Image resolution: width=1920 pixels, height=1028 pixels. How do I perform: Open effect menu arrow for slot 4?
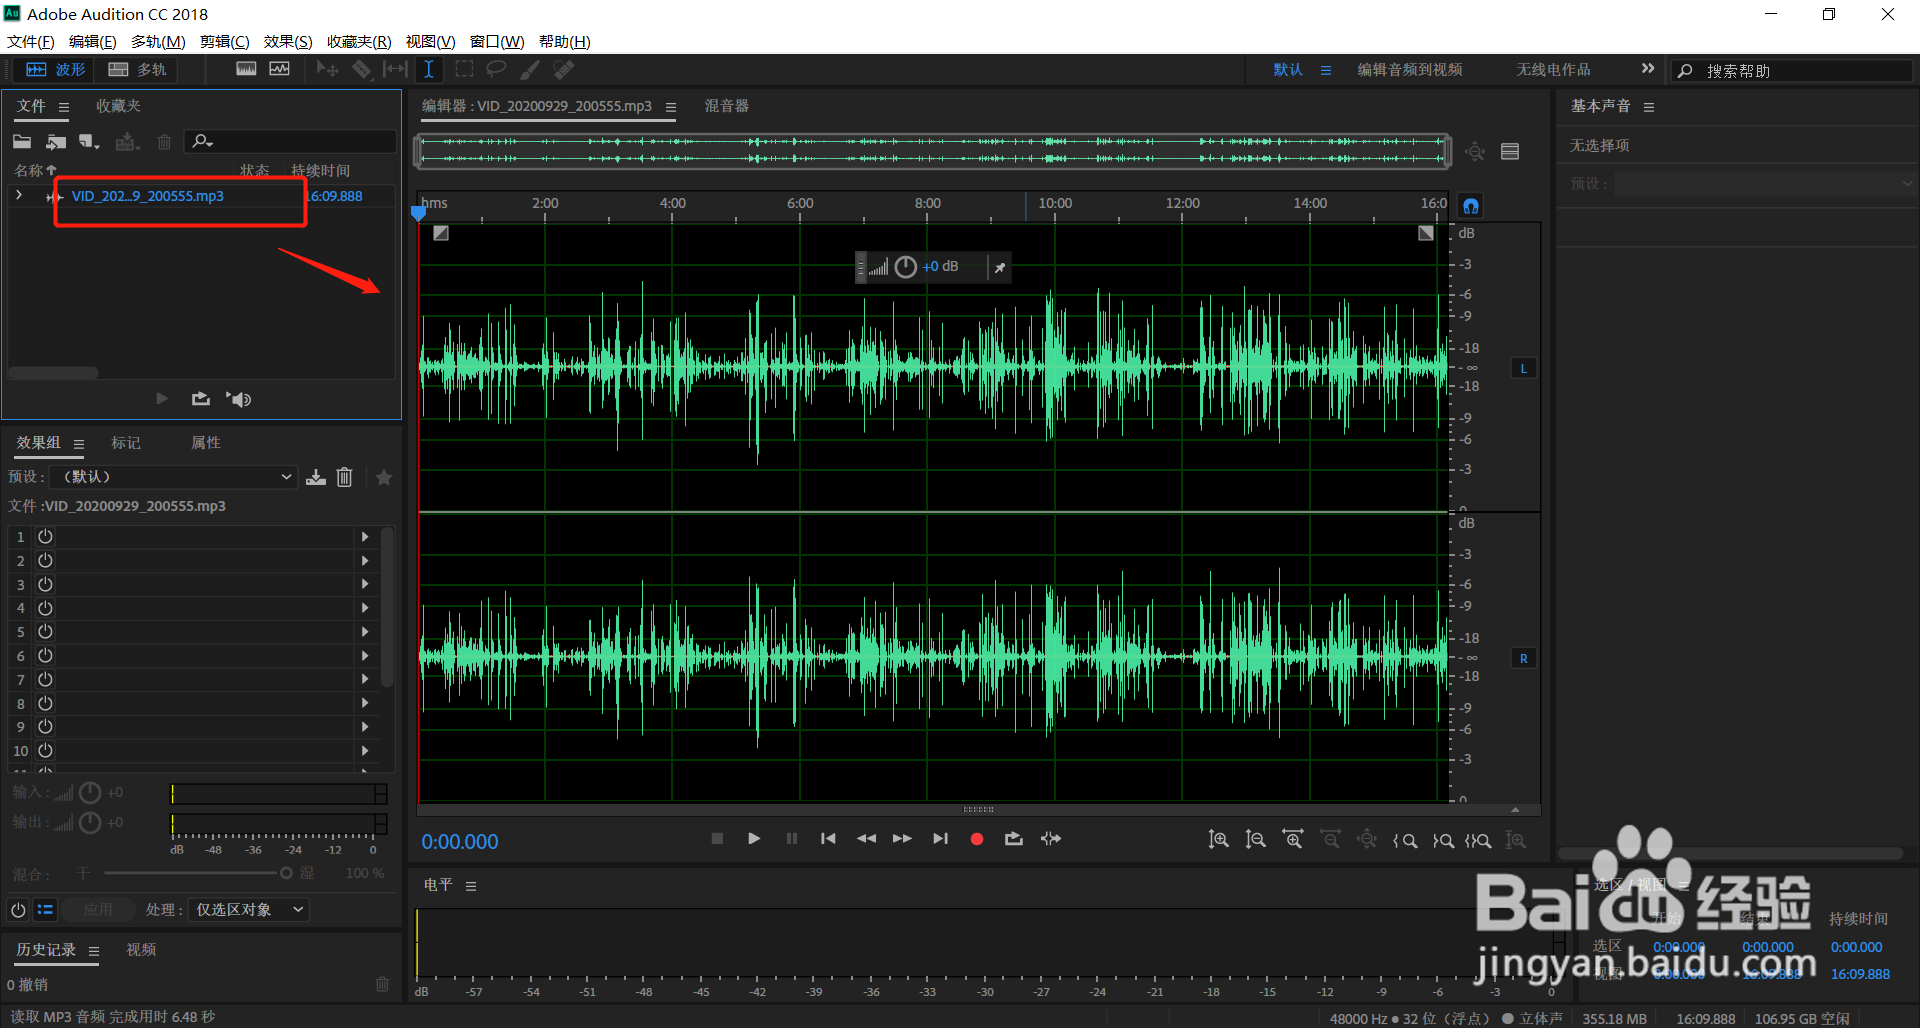(x=365, y=608)
